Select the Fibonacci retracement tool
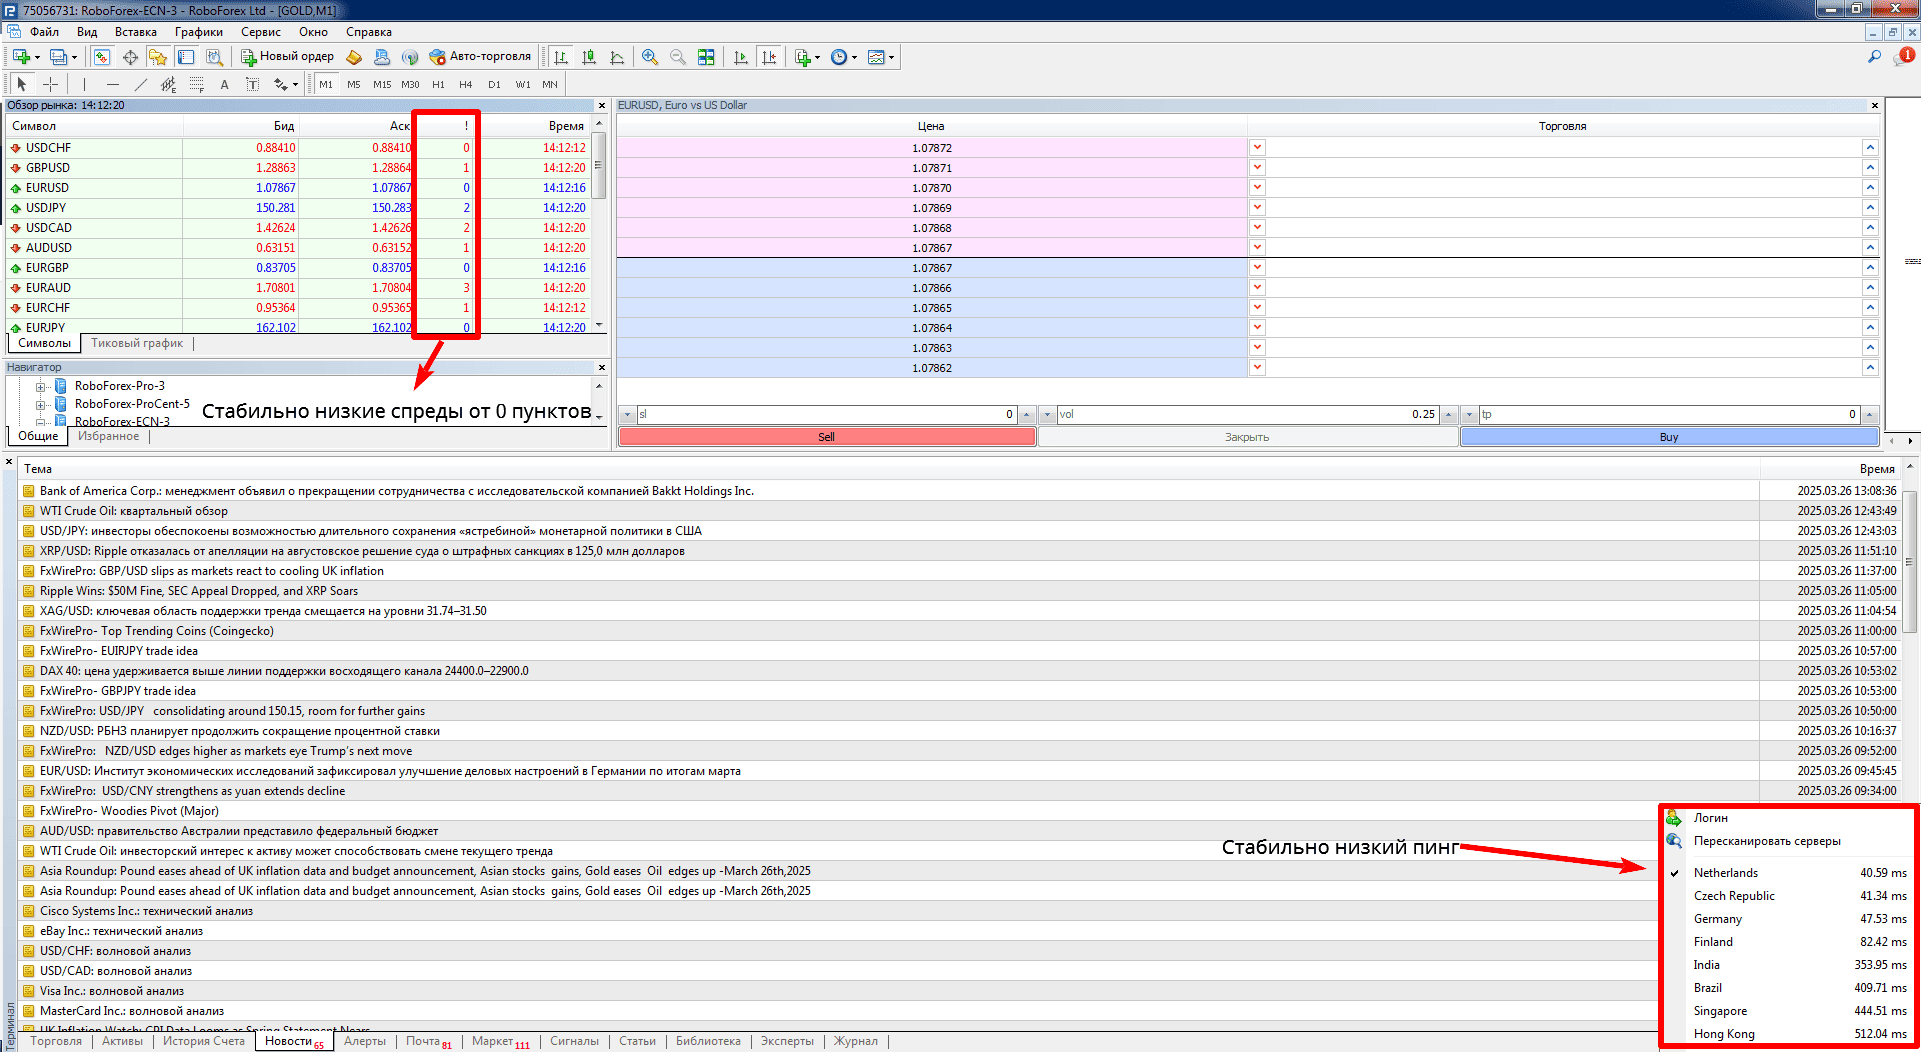 [x=196, y=84]
